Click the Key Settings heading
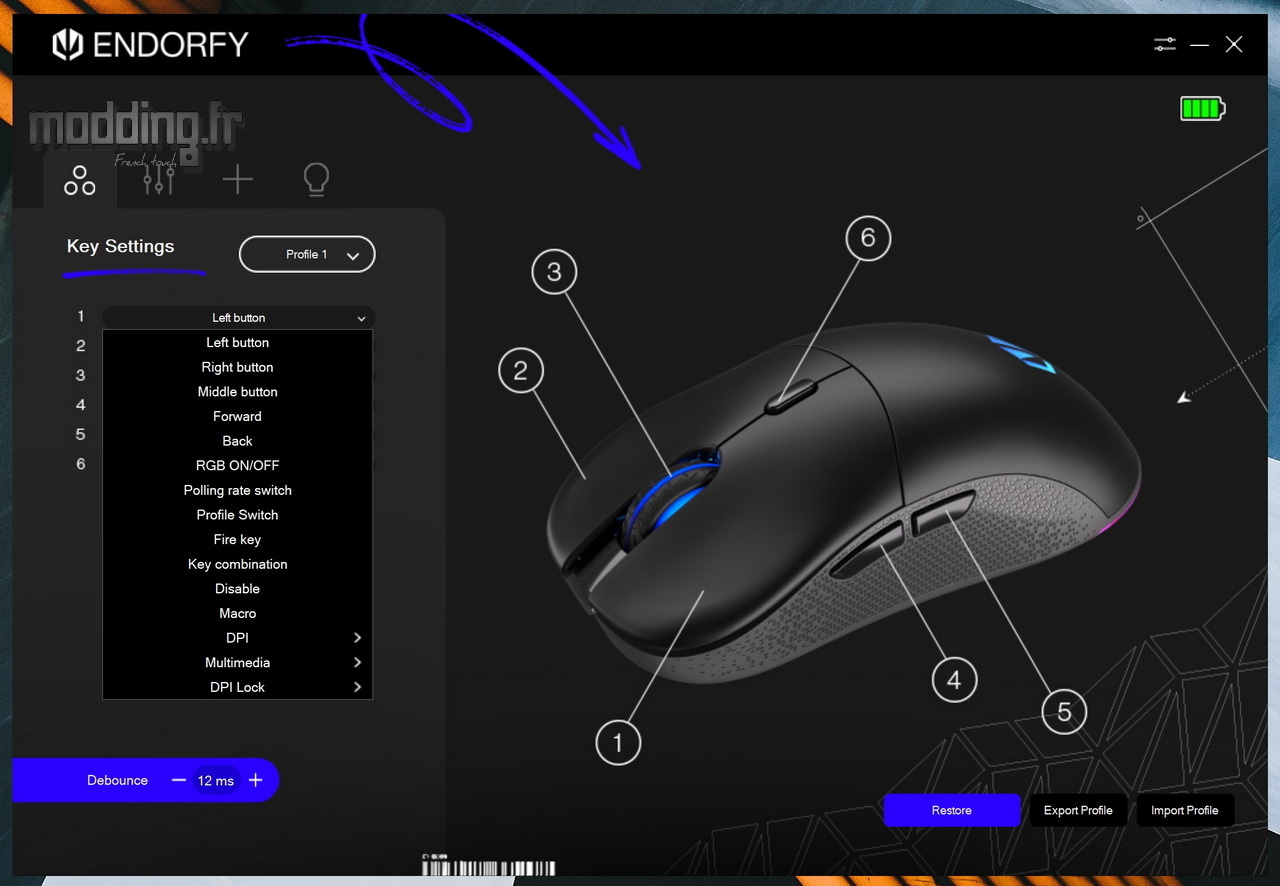The height and width of the screenshot is (886, 1280). click(x=120, y=246)
